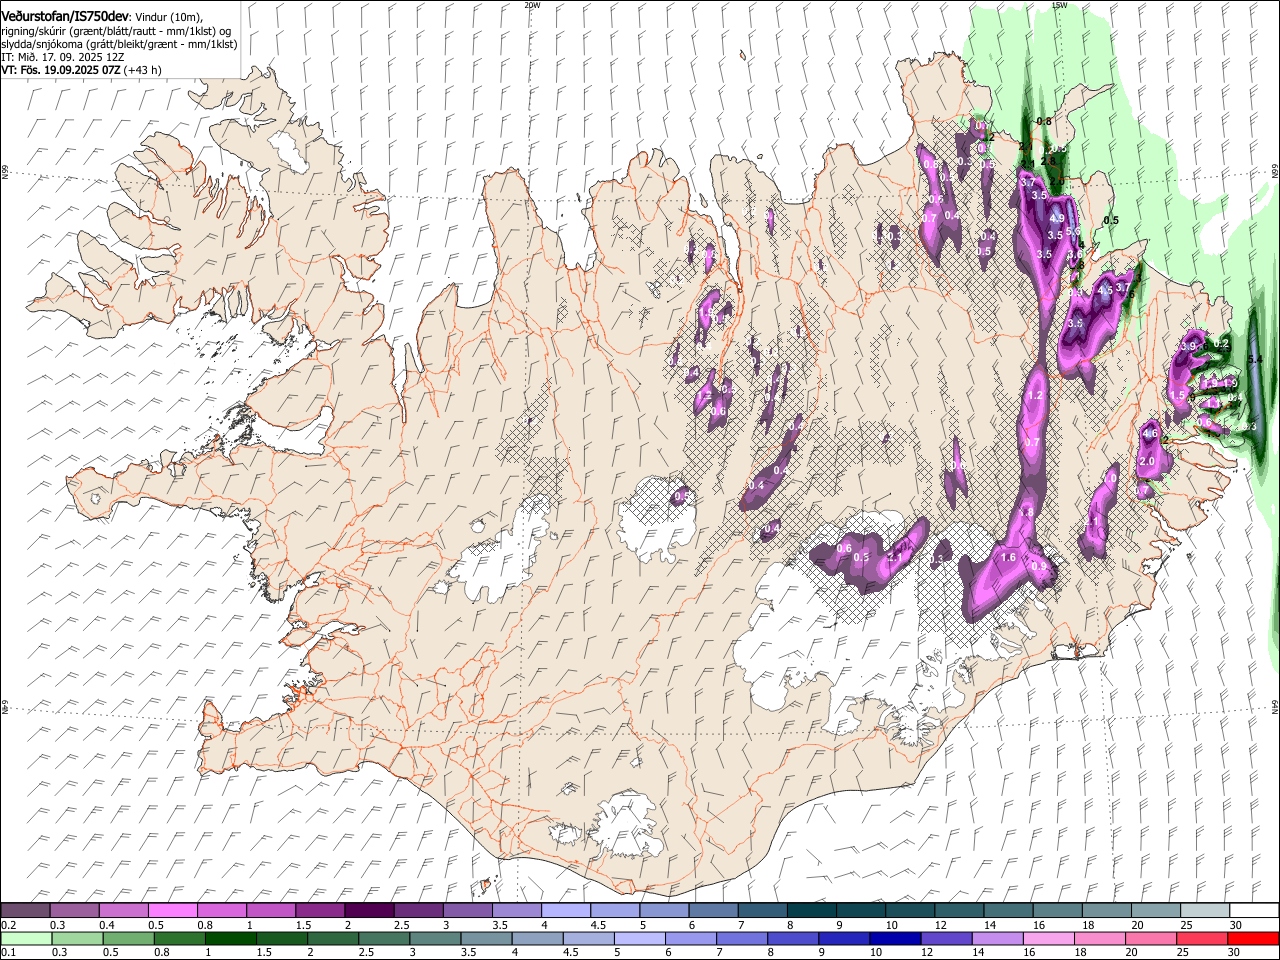Click the 'VT: Fös. 19.09.2025 07Z' valid time
Image resolution: width=1280 pixels, height=960 pixels.
point(61,70)
